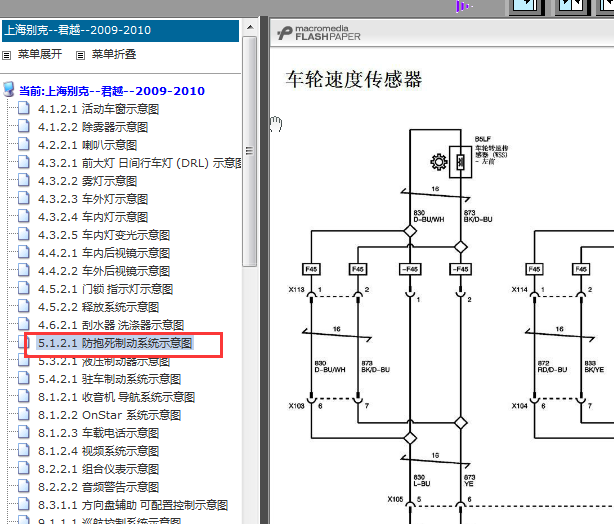Screen dimensions: 614x524
Task: Click page icon for 4.3.2.2 雾灯示意图
Action: coord(23,180)
